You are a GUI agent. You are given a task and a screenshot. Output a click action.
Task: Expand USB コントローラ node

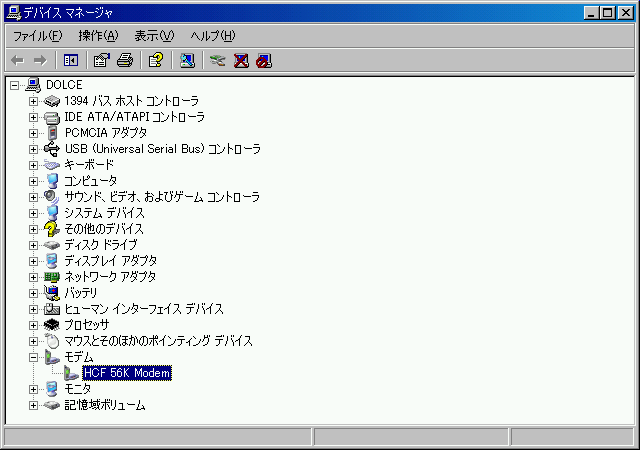[x=33, y=149]
